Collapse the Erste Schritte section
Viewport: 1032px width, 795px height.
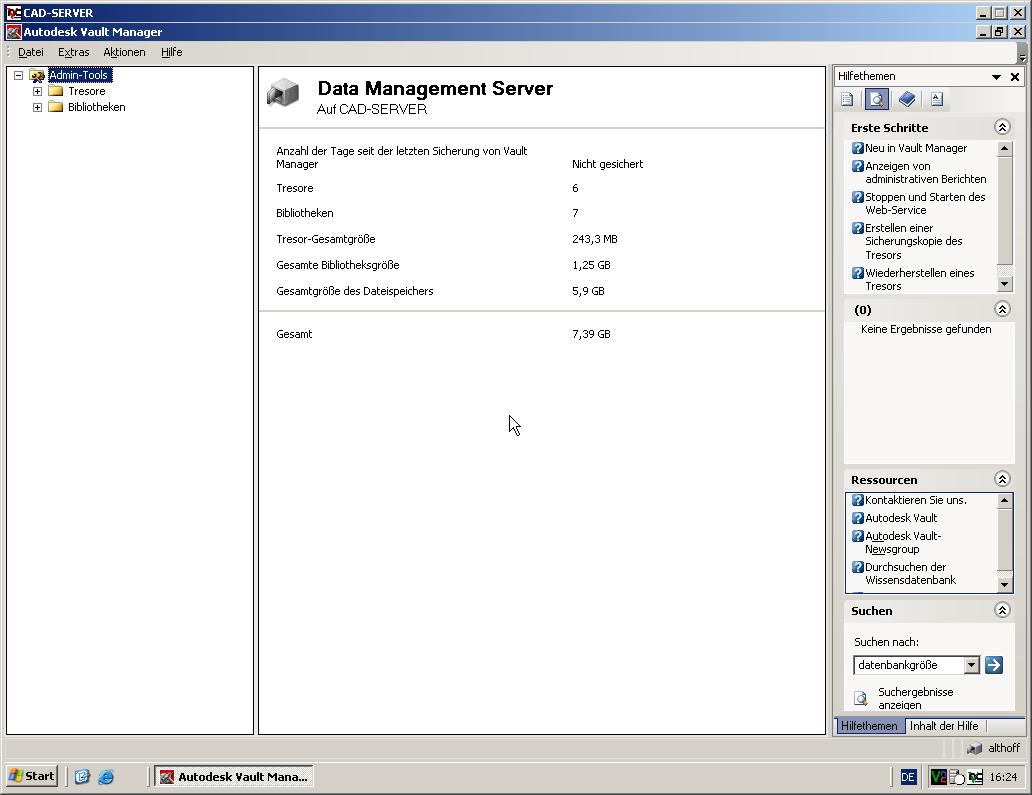tap(1002, 127)
